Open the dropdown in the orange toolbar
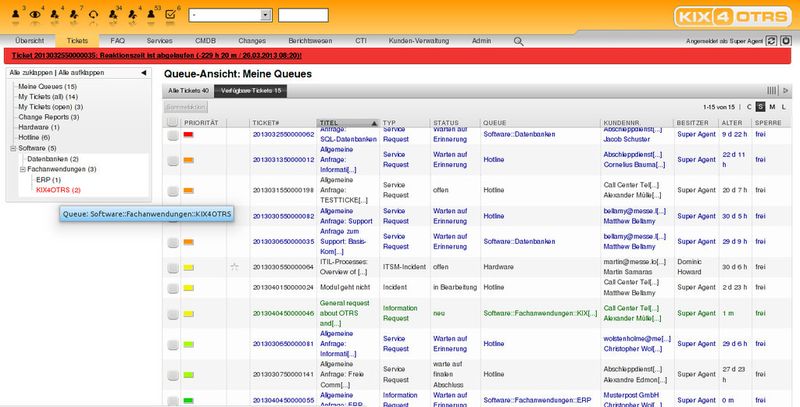 230,15
